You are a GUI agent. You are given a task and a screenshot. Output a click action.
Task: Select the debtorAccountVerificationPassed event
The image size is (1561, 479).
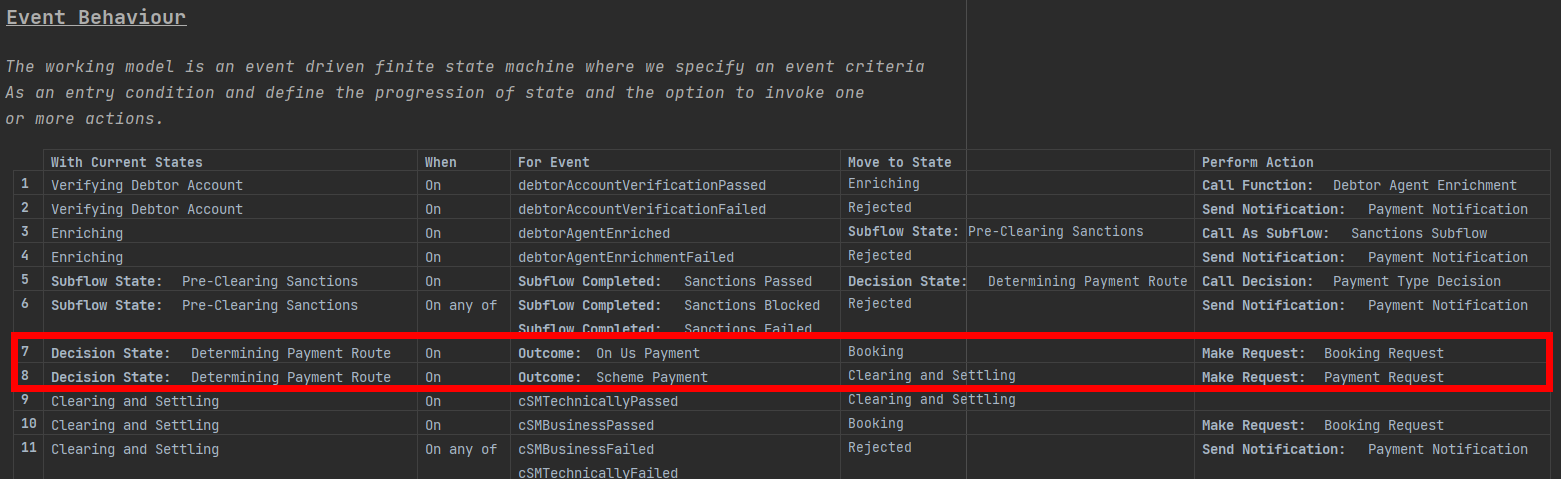point(641,185)
